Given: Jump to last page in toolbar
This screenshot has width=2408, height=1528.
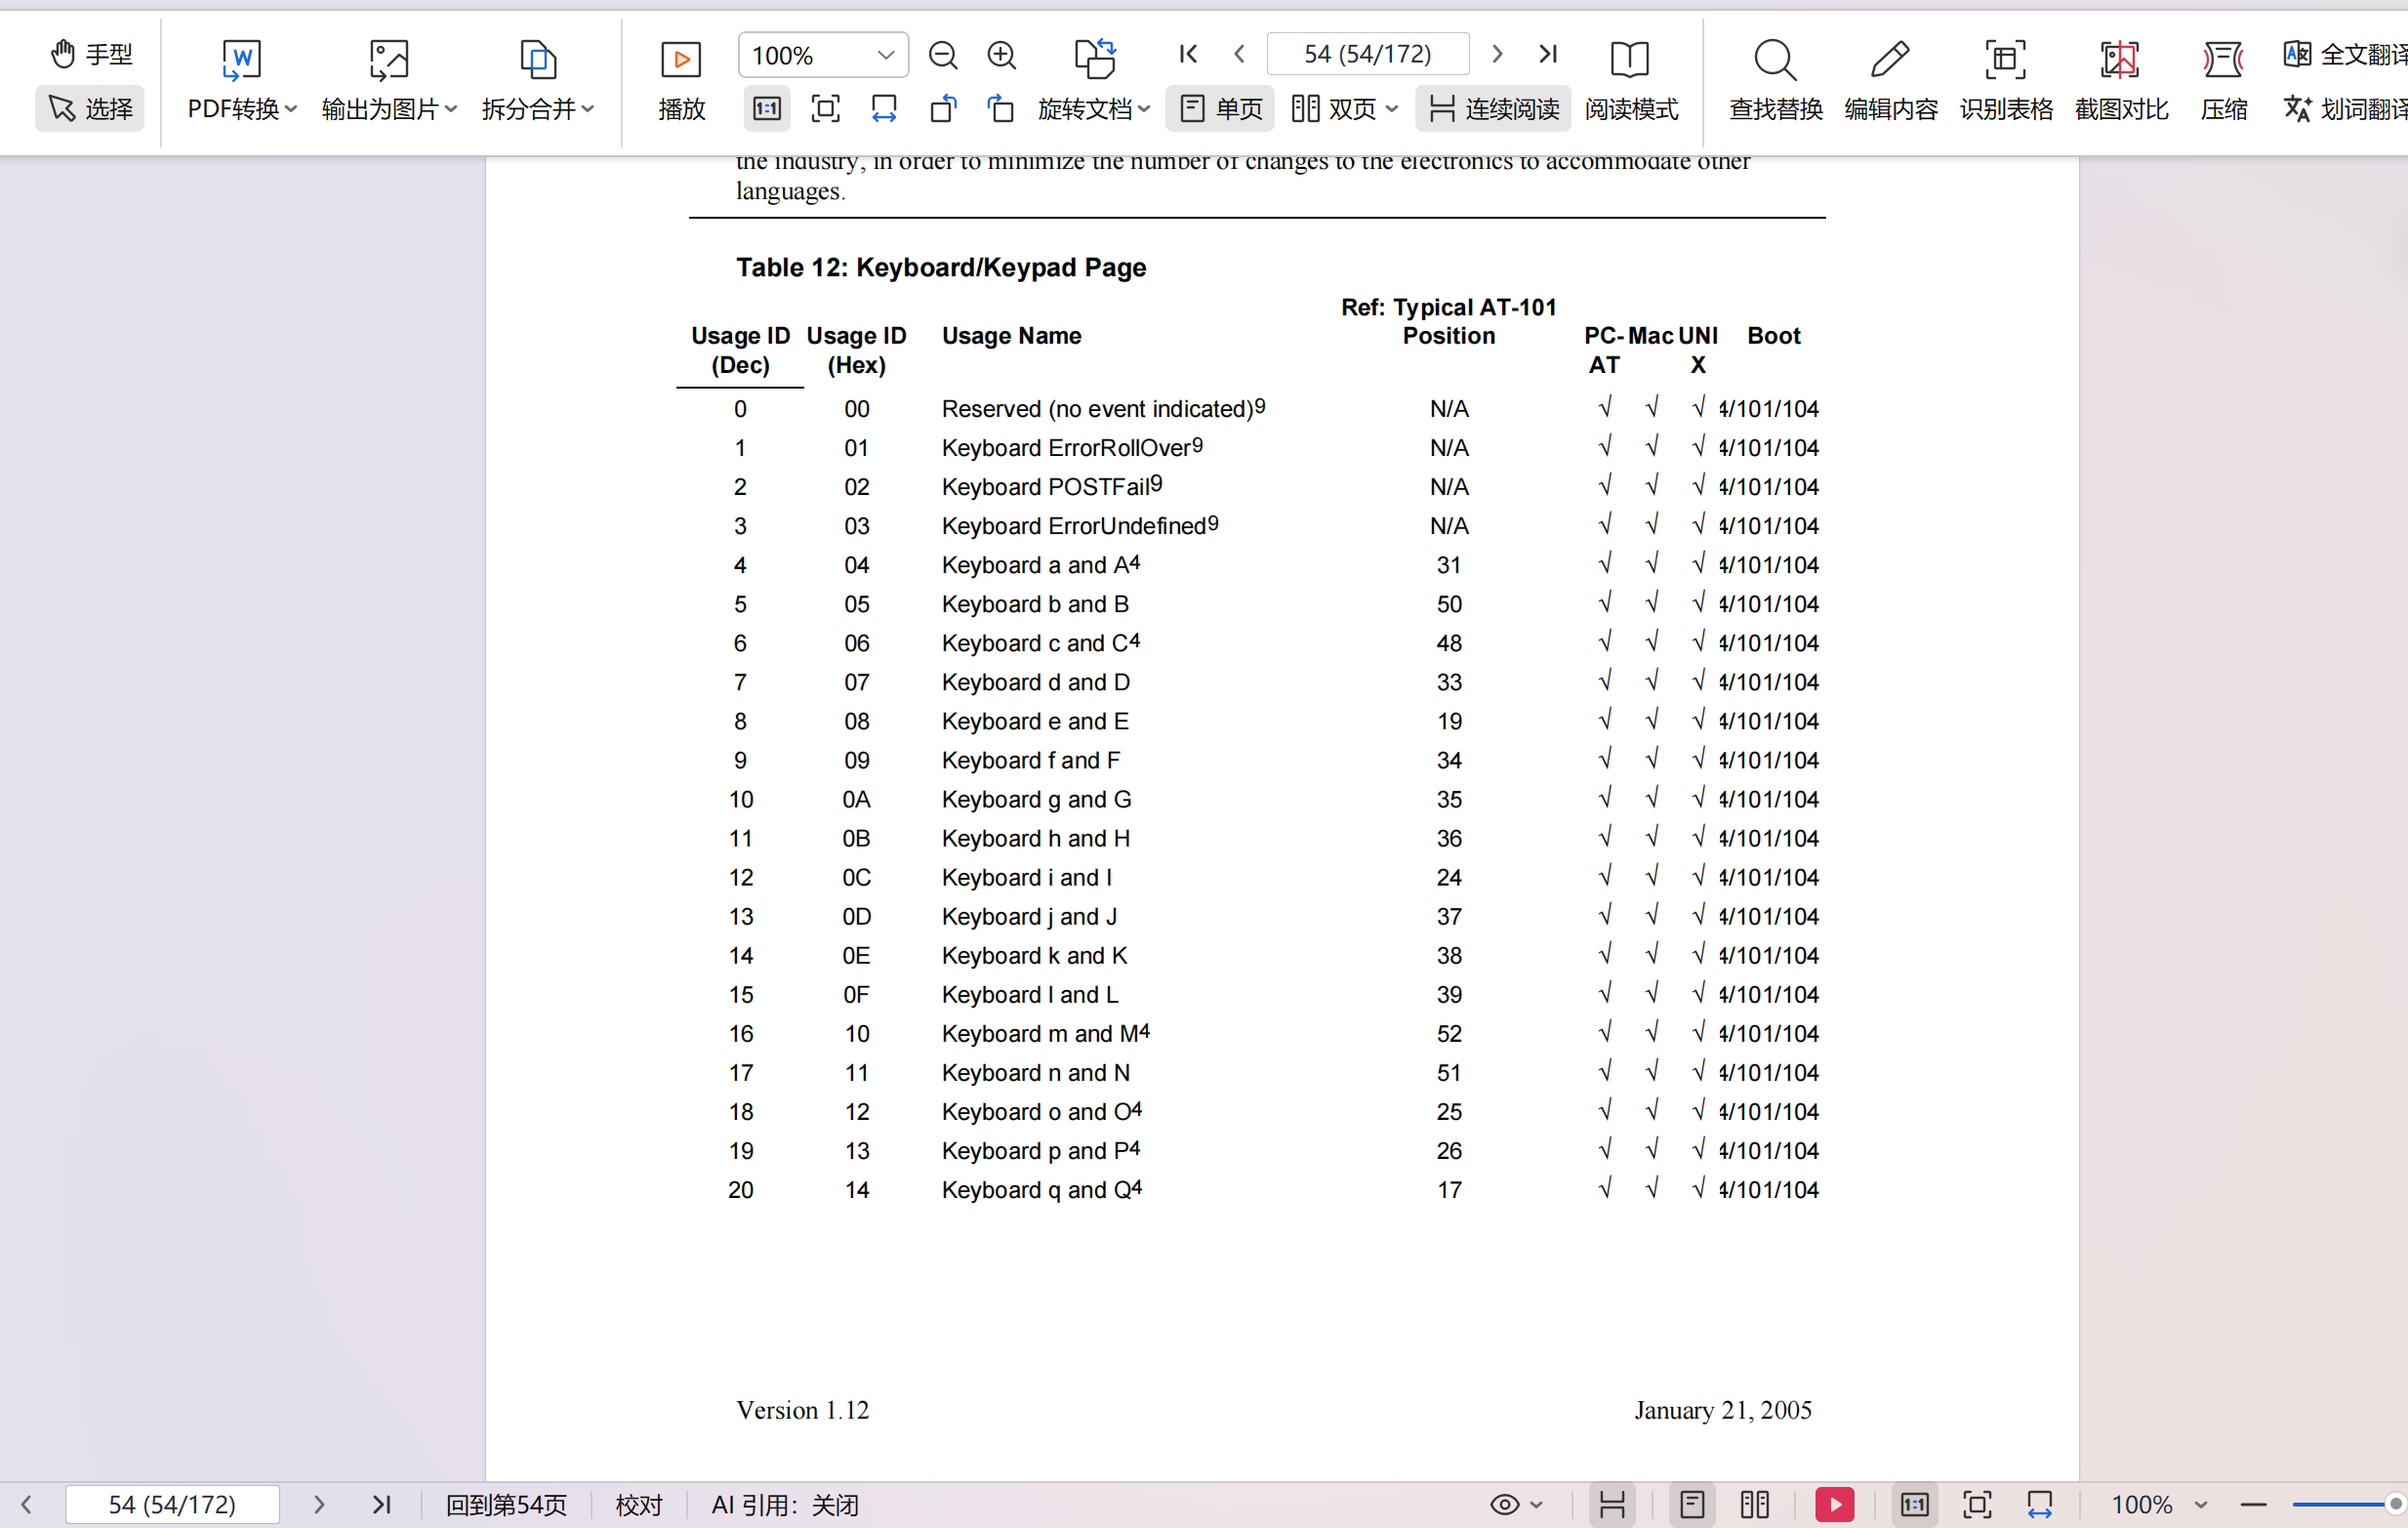Looking at the screenshot, I should [1548, 54].
